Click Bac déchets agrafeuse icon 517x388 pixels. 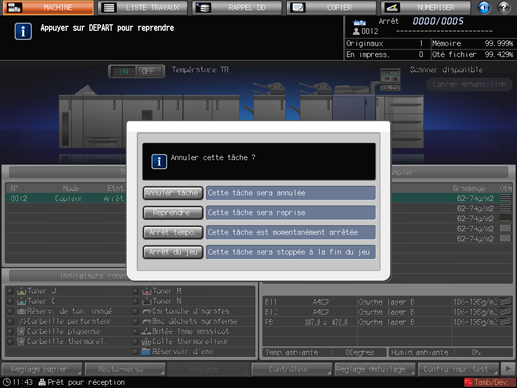(x=147, y=321)
